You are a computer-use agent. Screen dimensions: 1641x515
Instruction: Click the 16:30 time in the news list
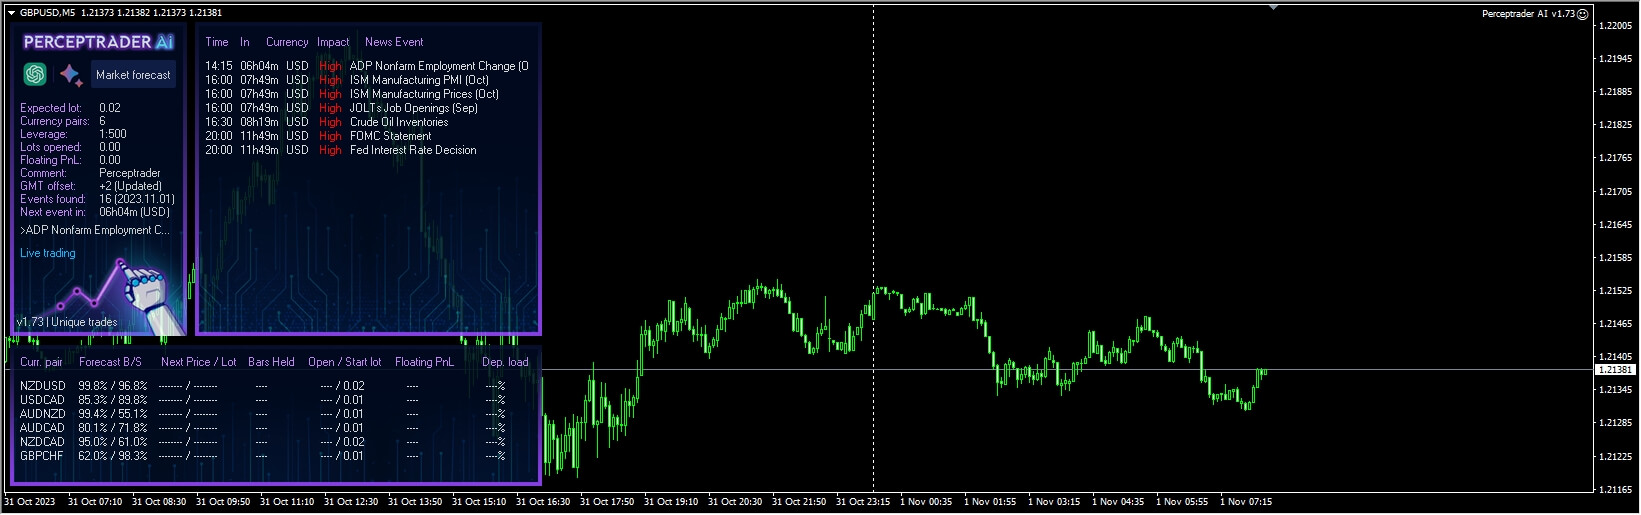point(219,122)
